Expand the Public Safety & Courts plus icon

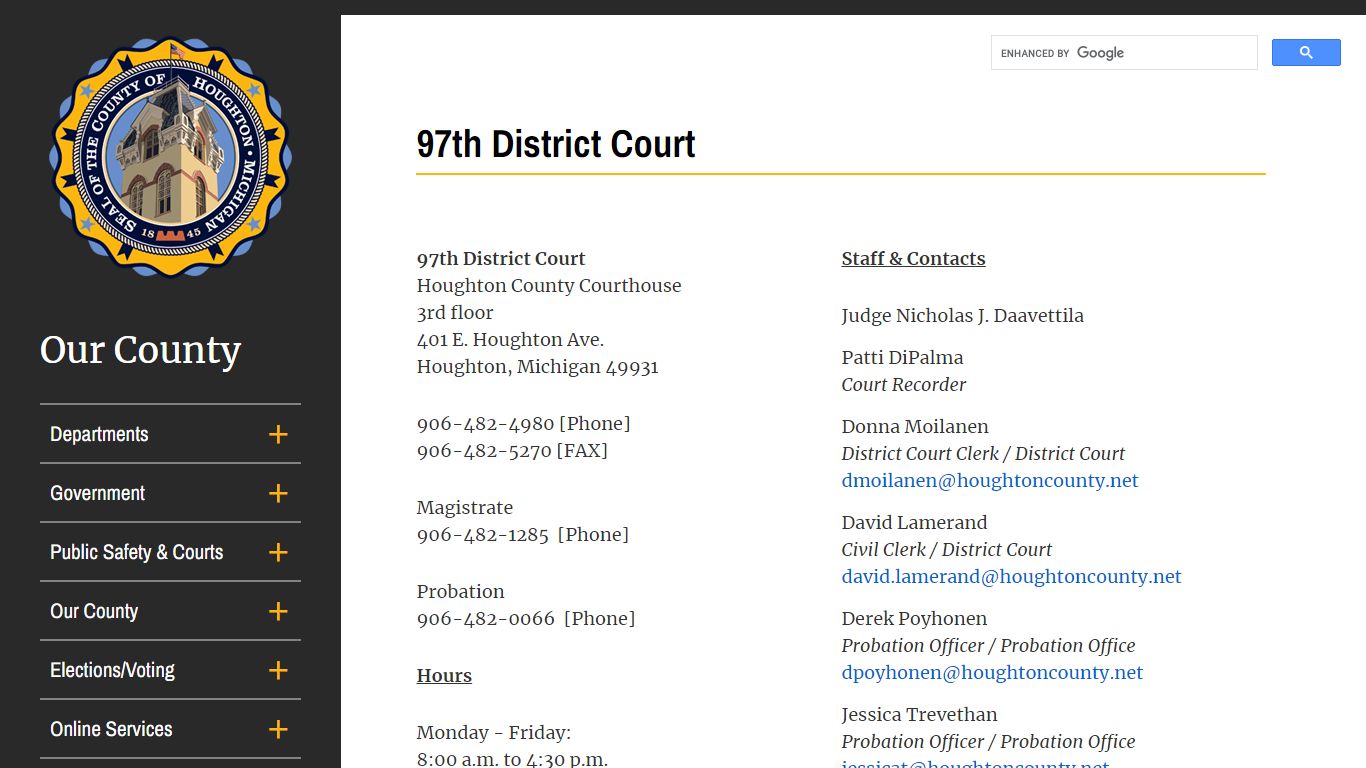point(278,552)
